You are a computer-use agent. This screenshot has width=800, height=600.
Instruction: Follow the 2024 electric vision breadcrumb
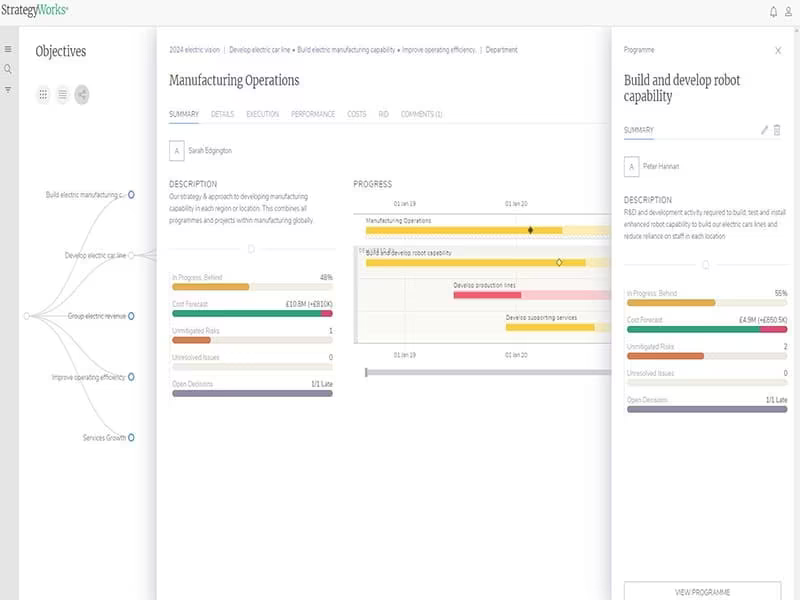click(194, 49)
